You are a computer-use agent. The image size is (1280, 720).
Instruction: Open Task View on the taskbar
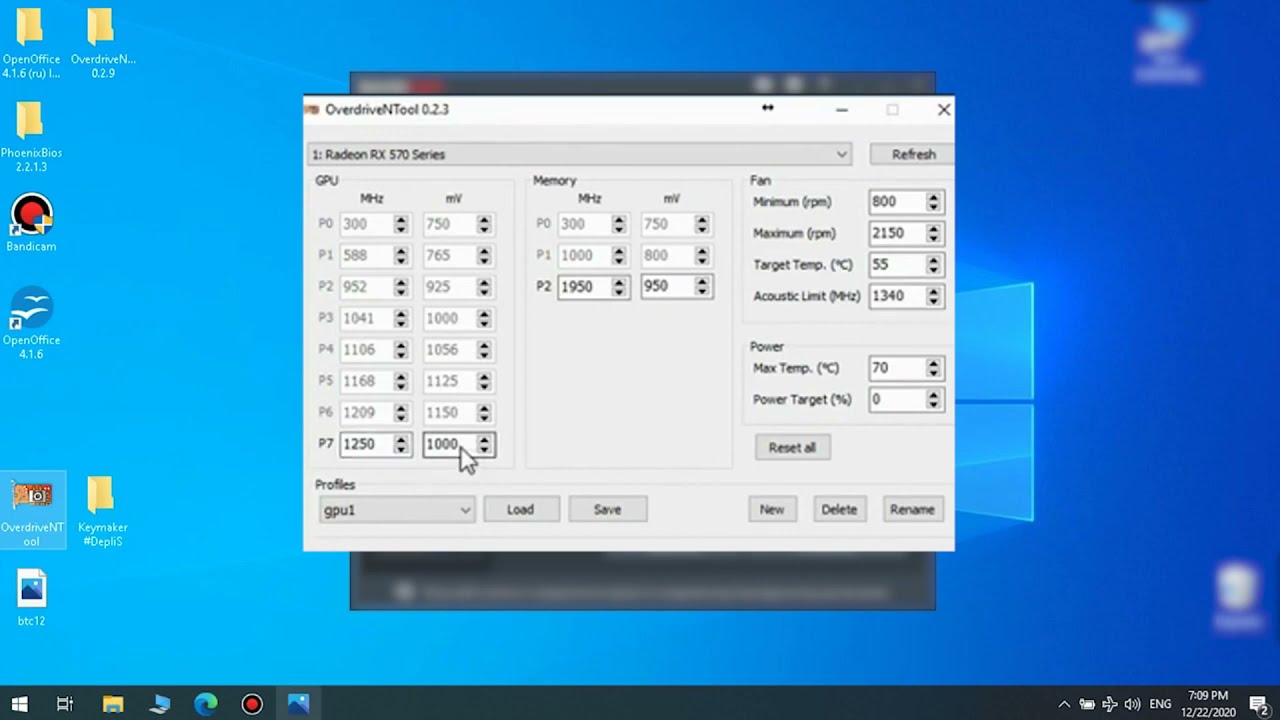point(65,704)
